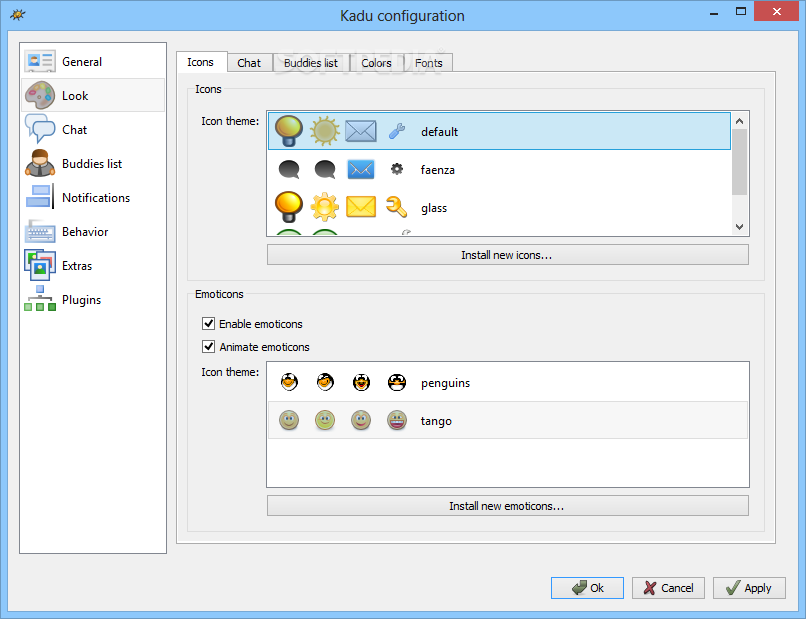The height and width of the screenshot is (619, 806).
Task: Click default theme sun icon
Action: tap(325, 131)
